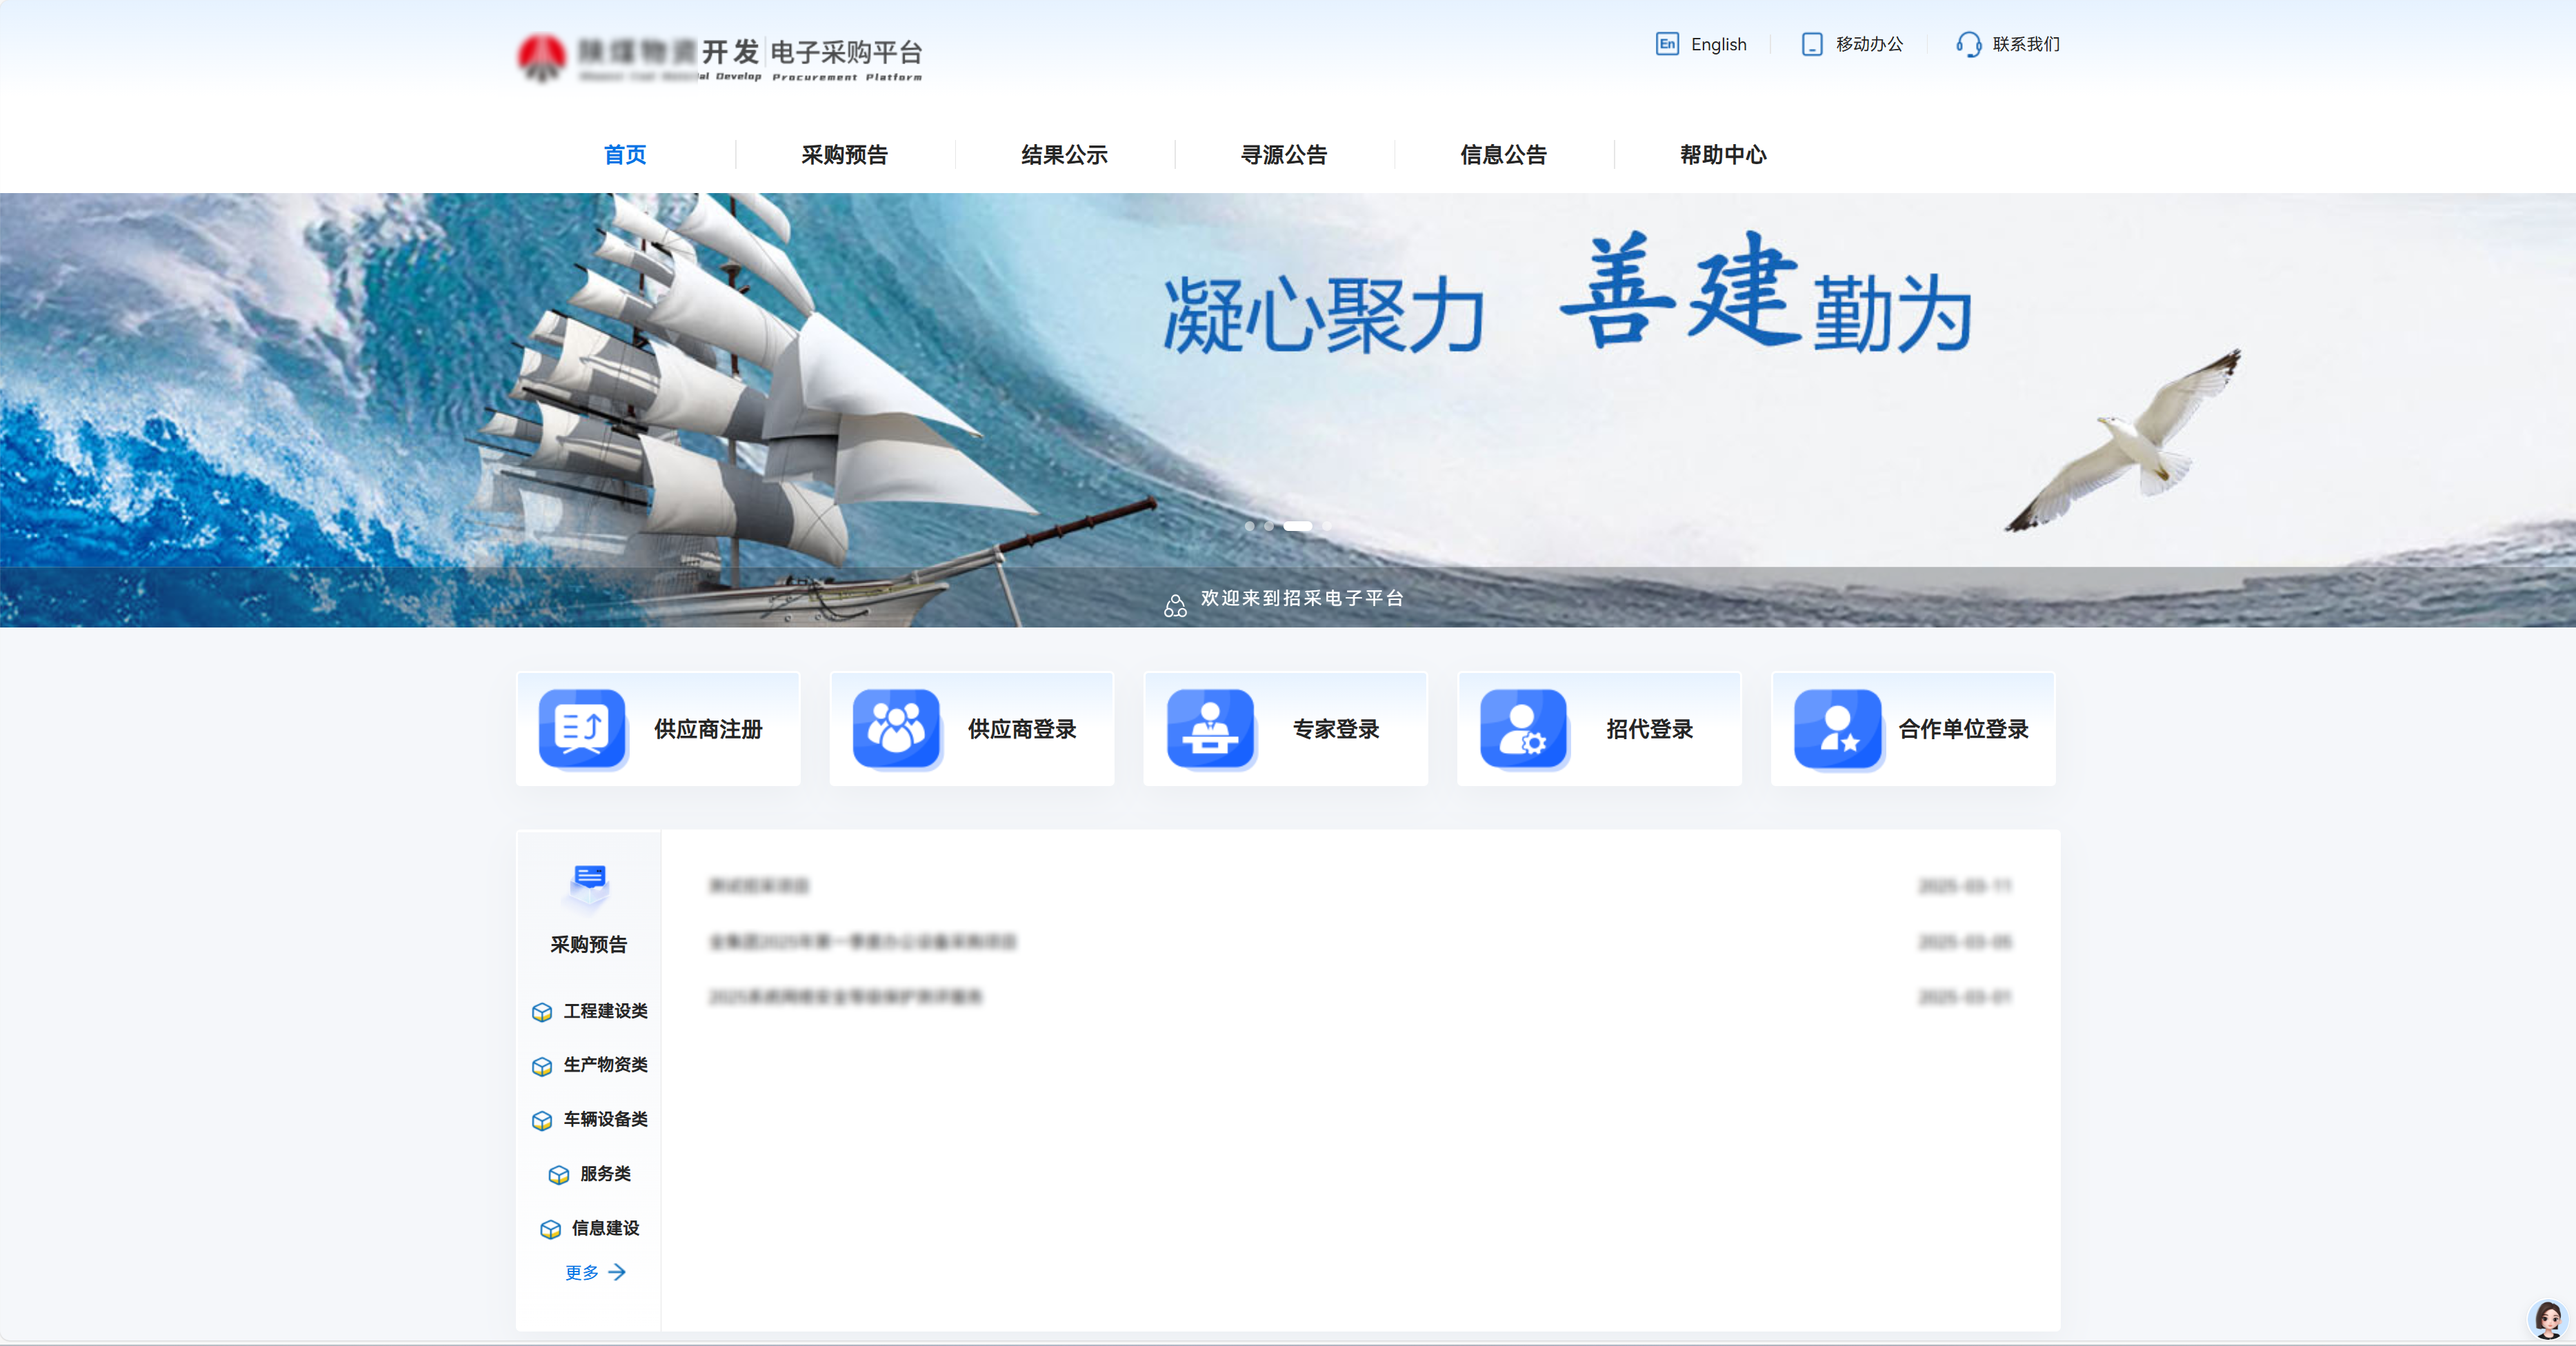Click the English link text
This screenshot has width=2576, height=1346.
tap(1718, 44)
